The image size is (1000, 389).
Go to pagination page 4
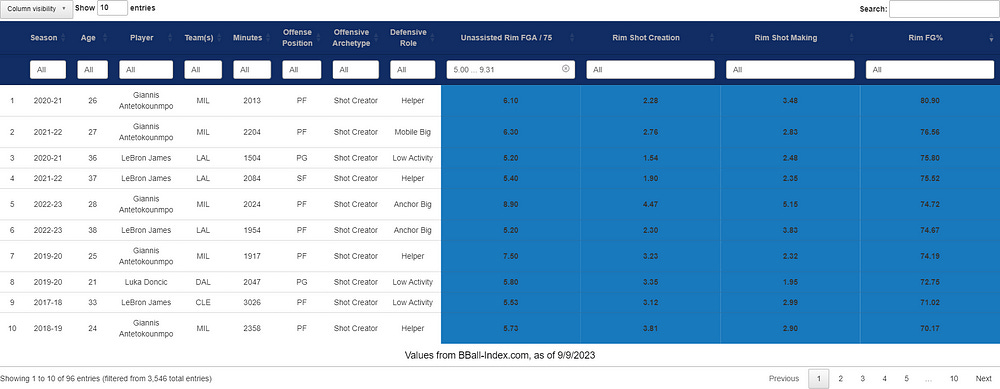[x=884, y=379]
